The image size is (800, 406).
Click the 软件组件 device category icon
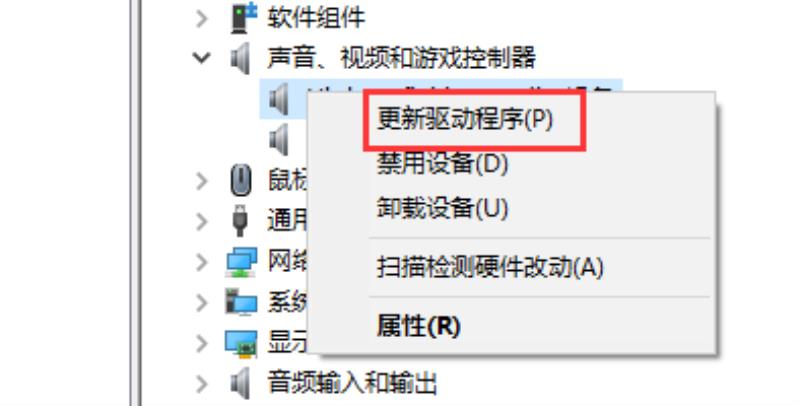coord(243,17)
